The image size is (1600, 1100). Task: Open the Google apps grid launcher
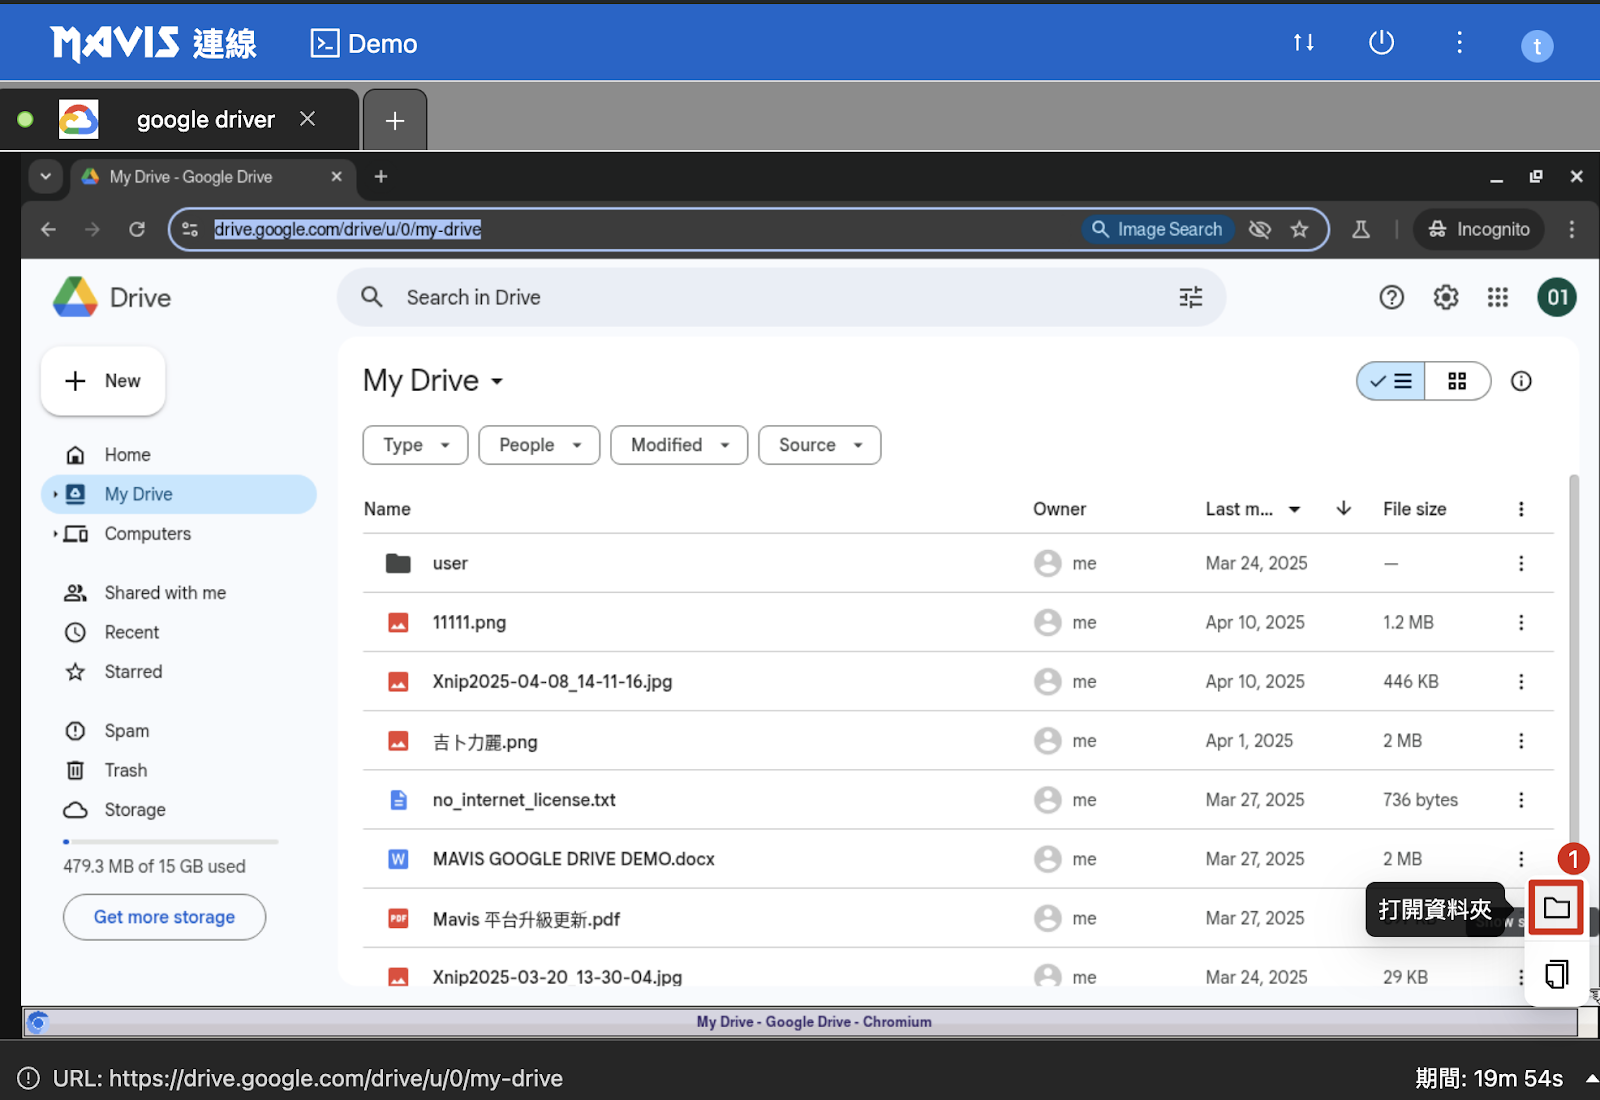1497,297
